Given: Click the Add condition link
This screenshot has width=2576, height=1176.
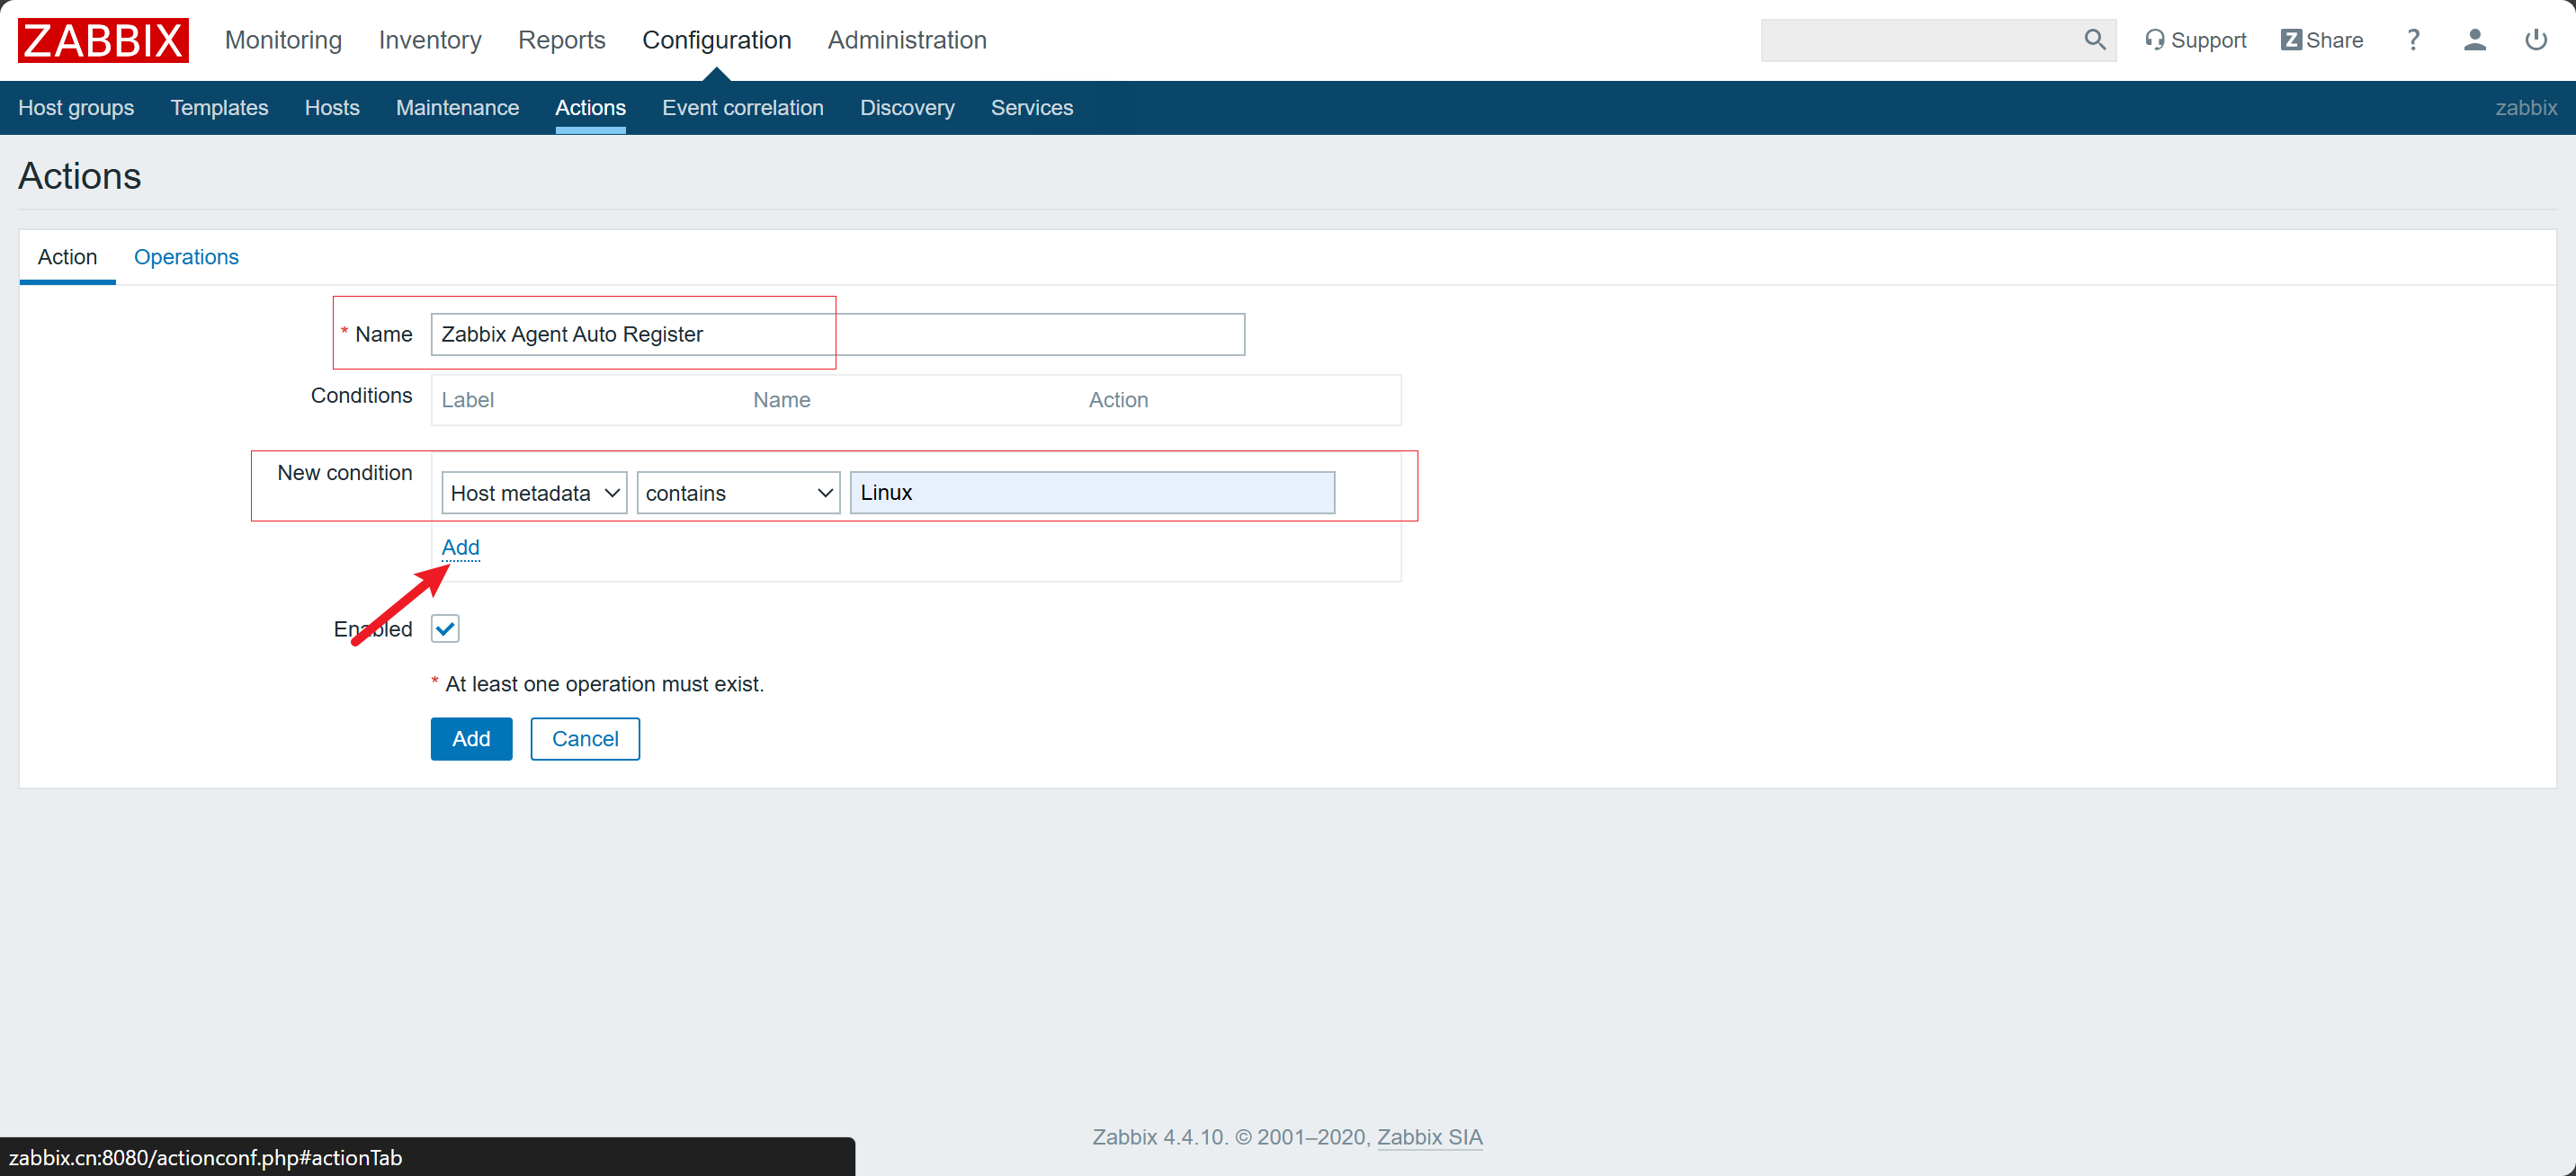Looking at the screenshot, I should click(460, 547).
